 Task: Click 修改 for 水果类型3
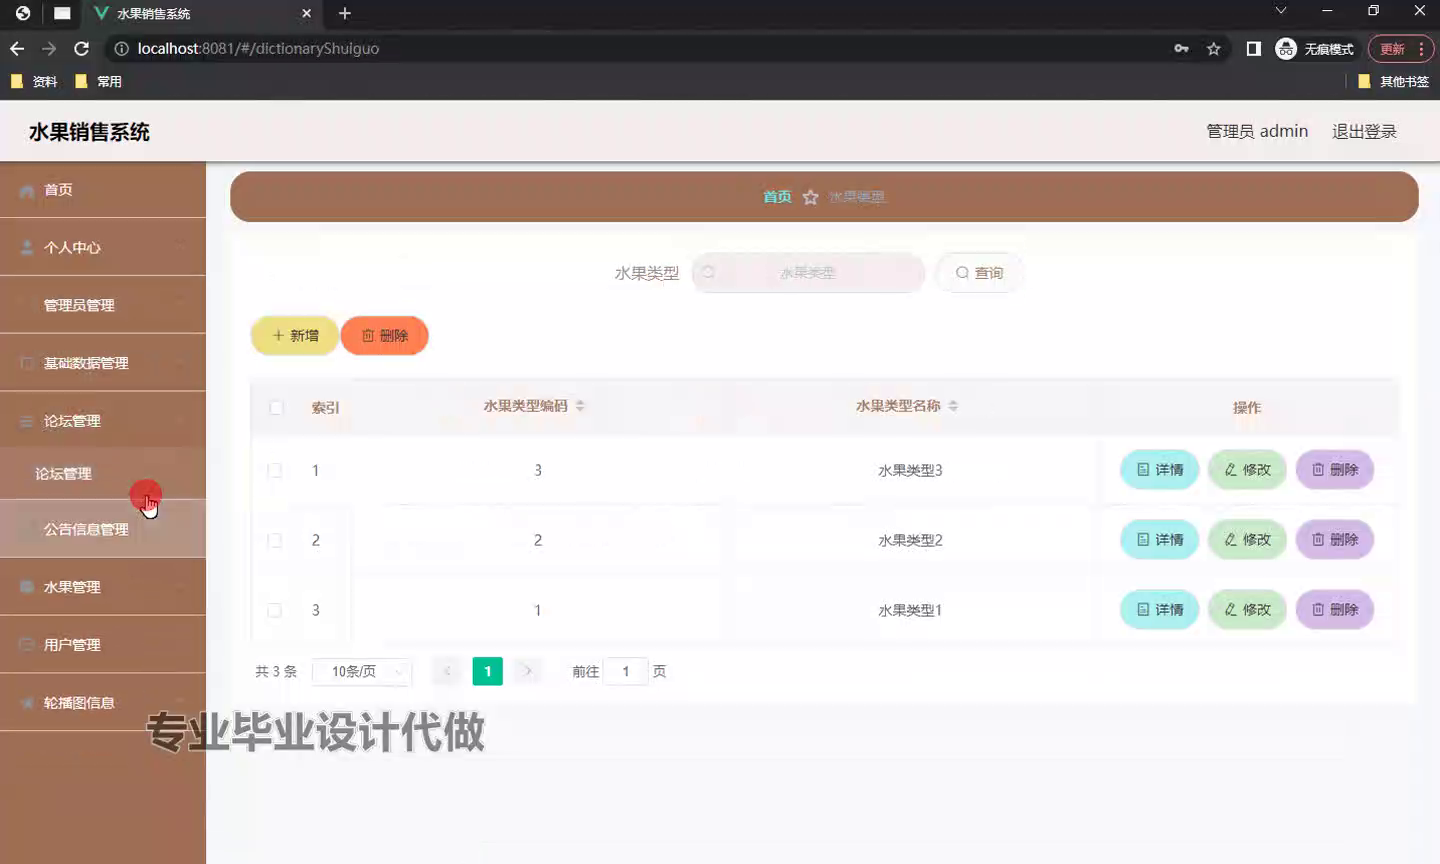pyautogui.click(x=1248, y=470)
